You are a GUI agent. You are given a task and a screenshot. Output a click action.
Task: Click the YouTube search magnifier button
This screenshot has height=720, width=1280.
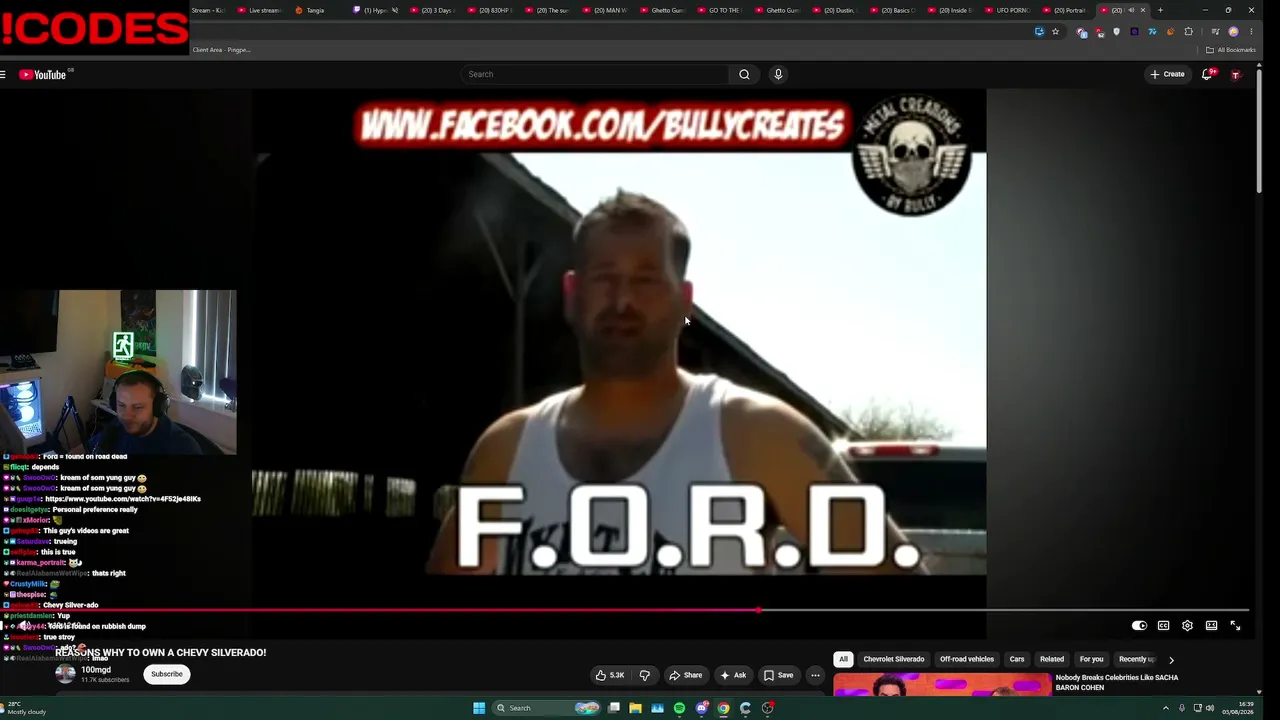point(744,74)
